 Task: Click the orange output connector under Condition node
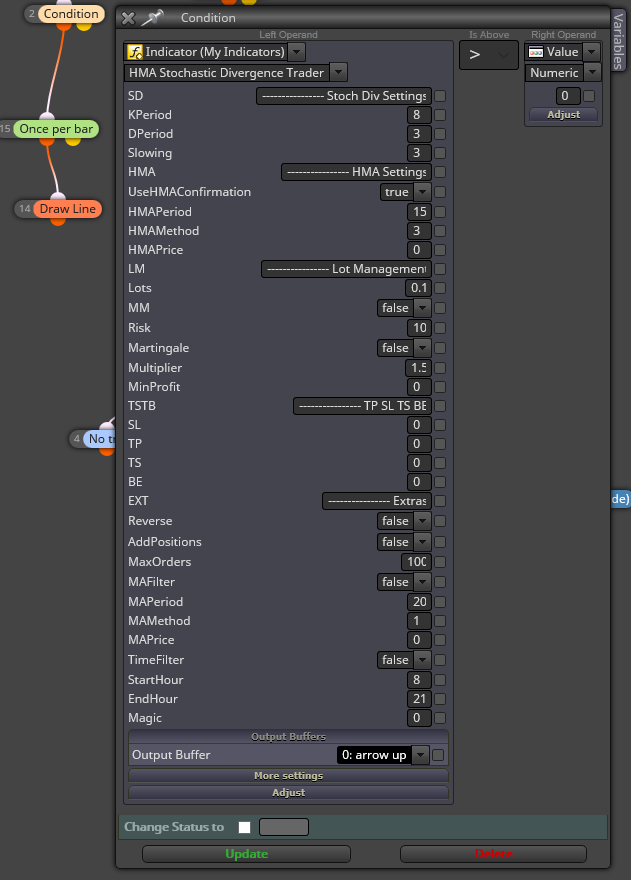coord(64,26)
